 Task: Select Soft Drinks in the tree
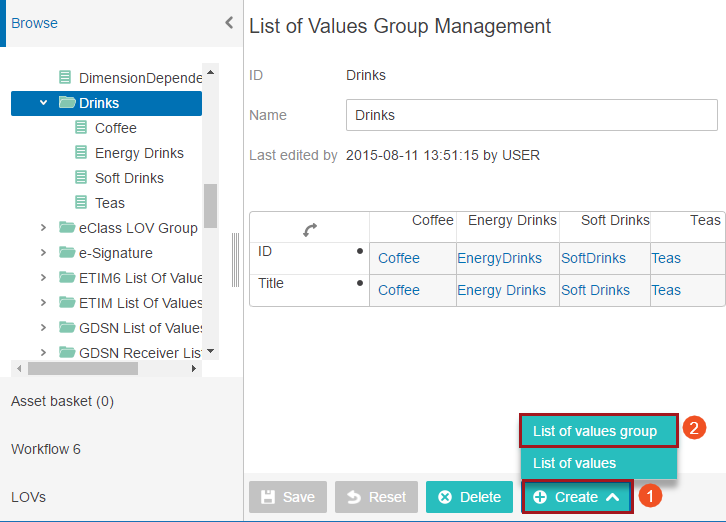click(x=130, y=178)
